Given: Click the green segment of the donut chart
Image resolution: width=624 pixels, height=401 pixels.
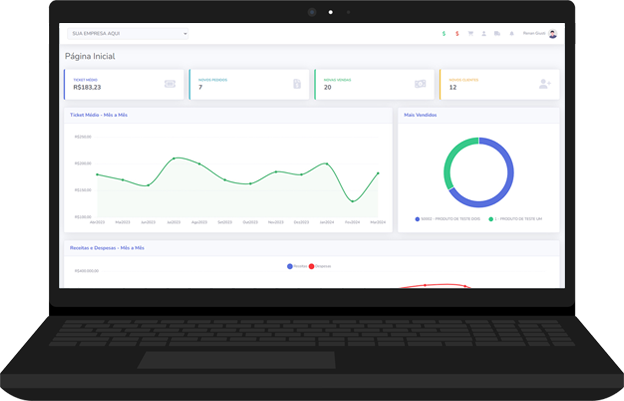Looking at the screenshot, I should tap(448, 160).
